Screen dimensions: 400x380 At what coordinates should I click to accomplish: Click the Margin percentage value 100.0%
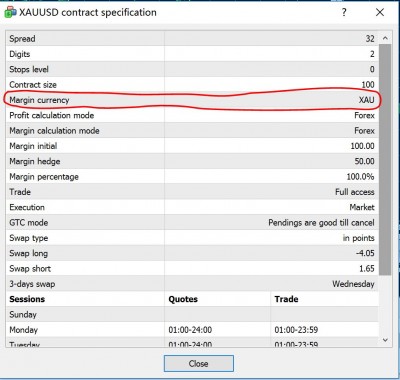click(x=360, y=177)
